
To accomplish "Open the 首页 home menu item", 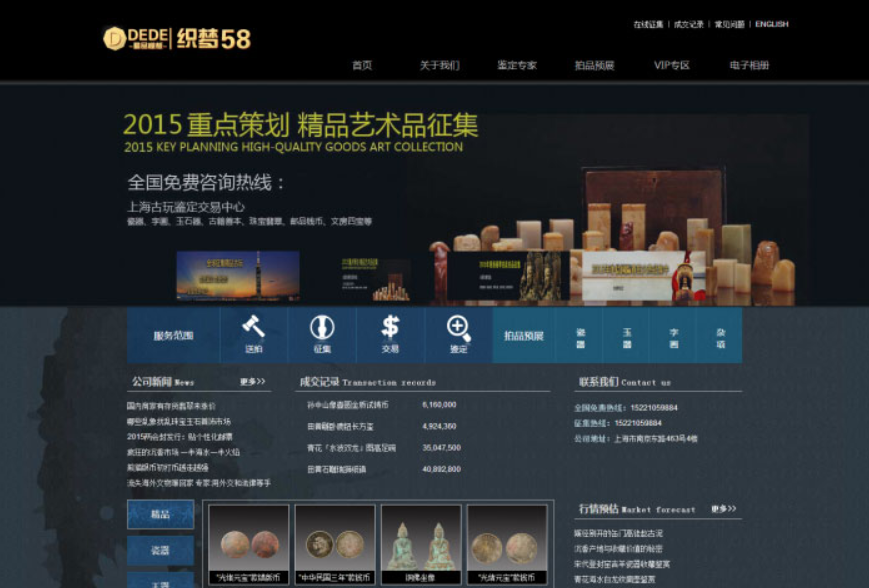I will tap(362, 66).
